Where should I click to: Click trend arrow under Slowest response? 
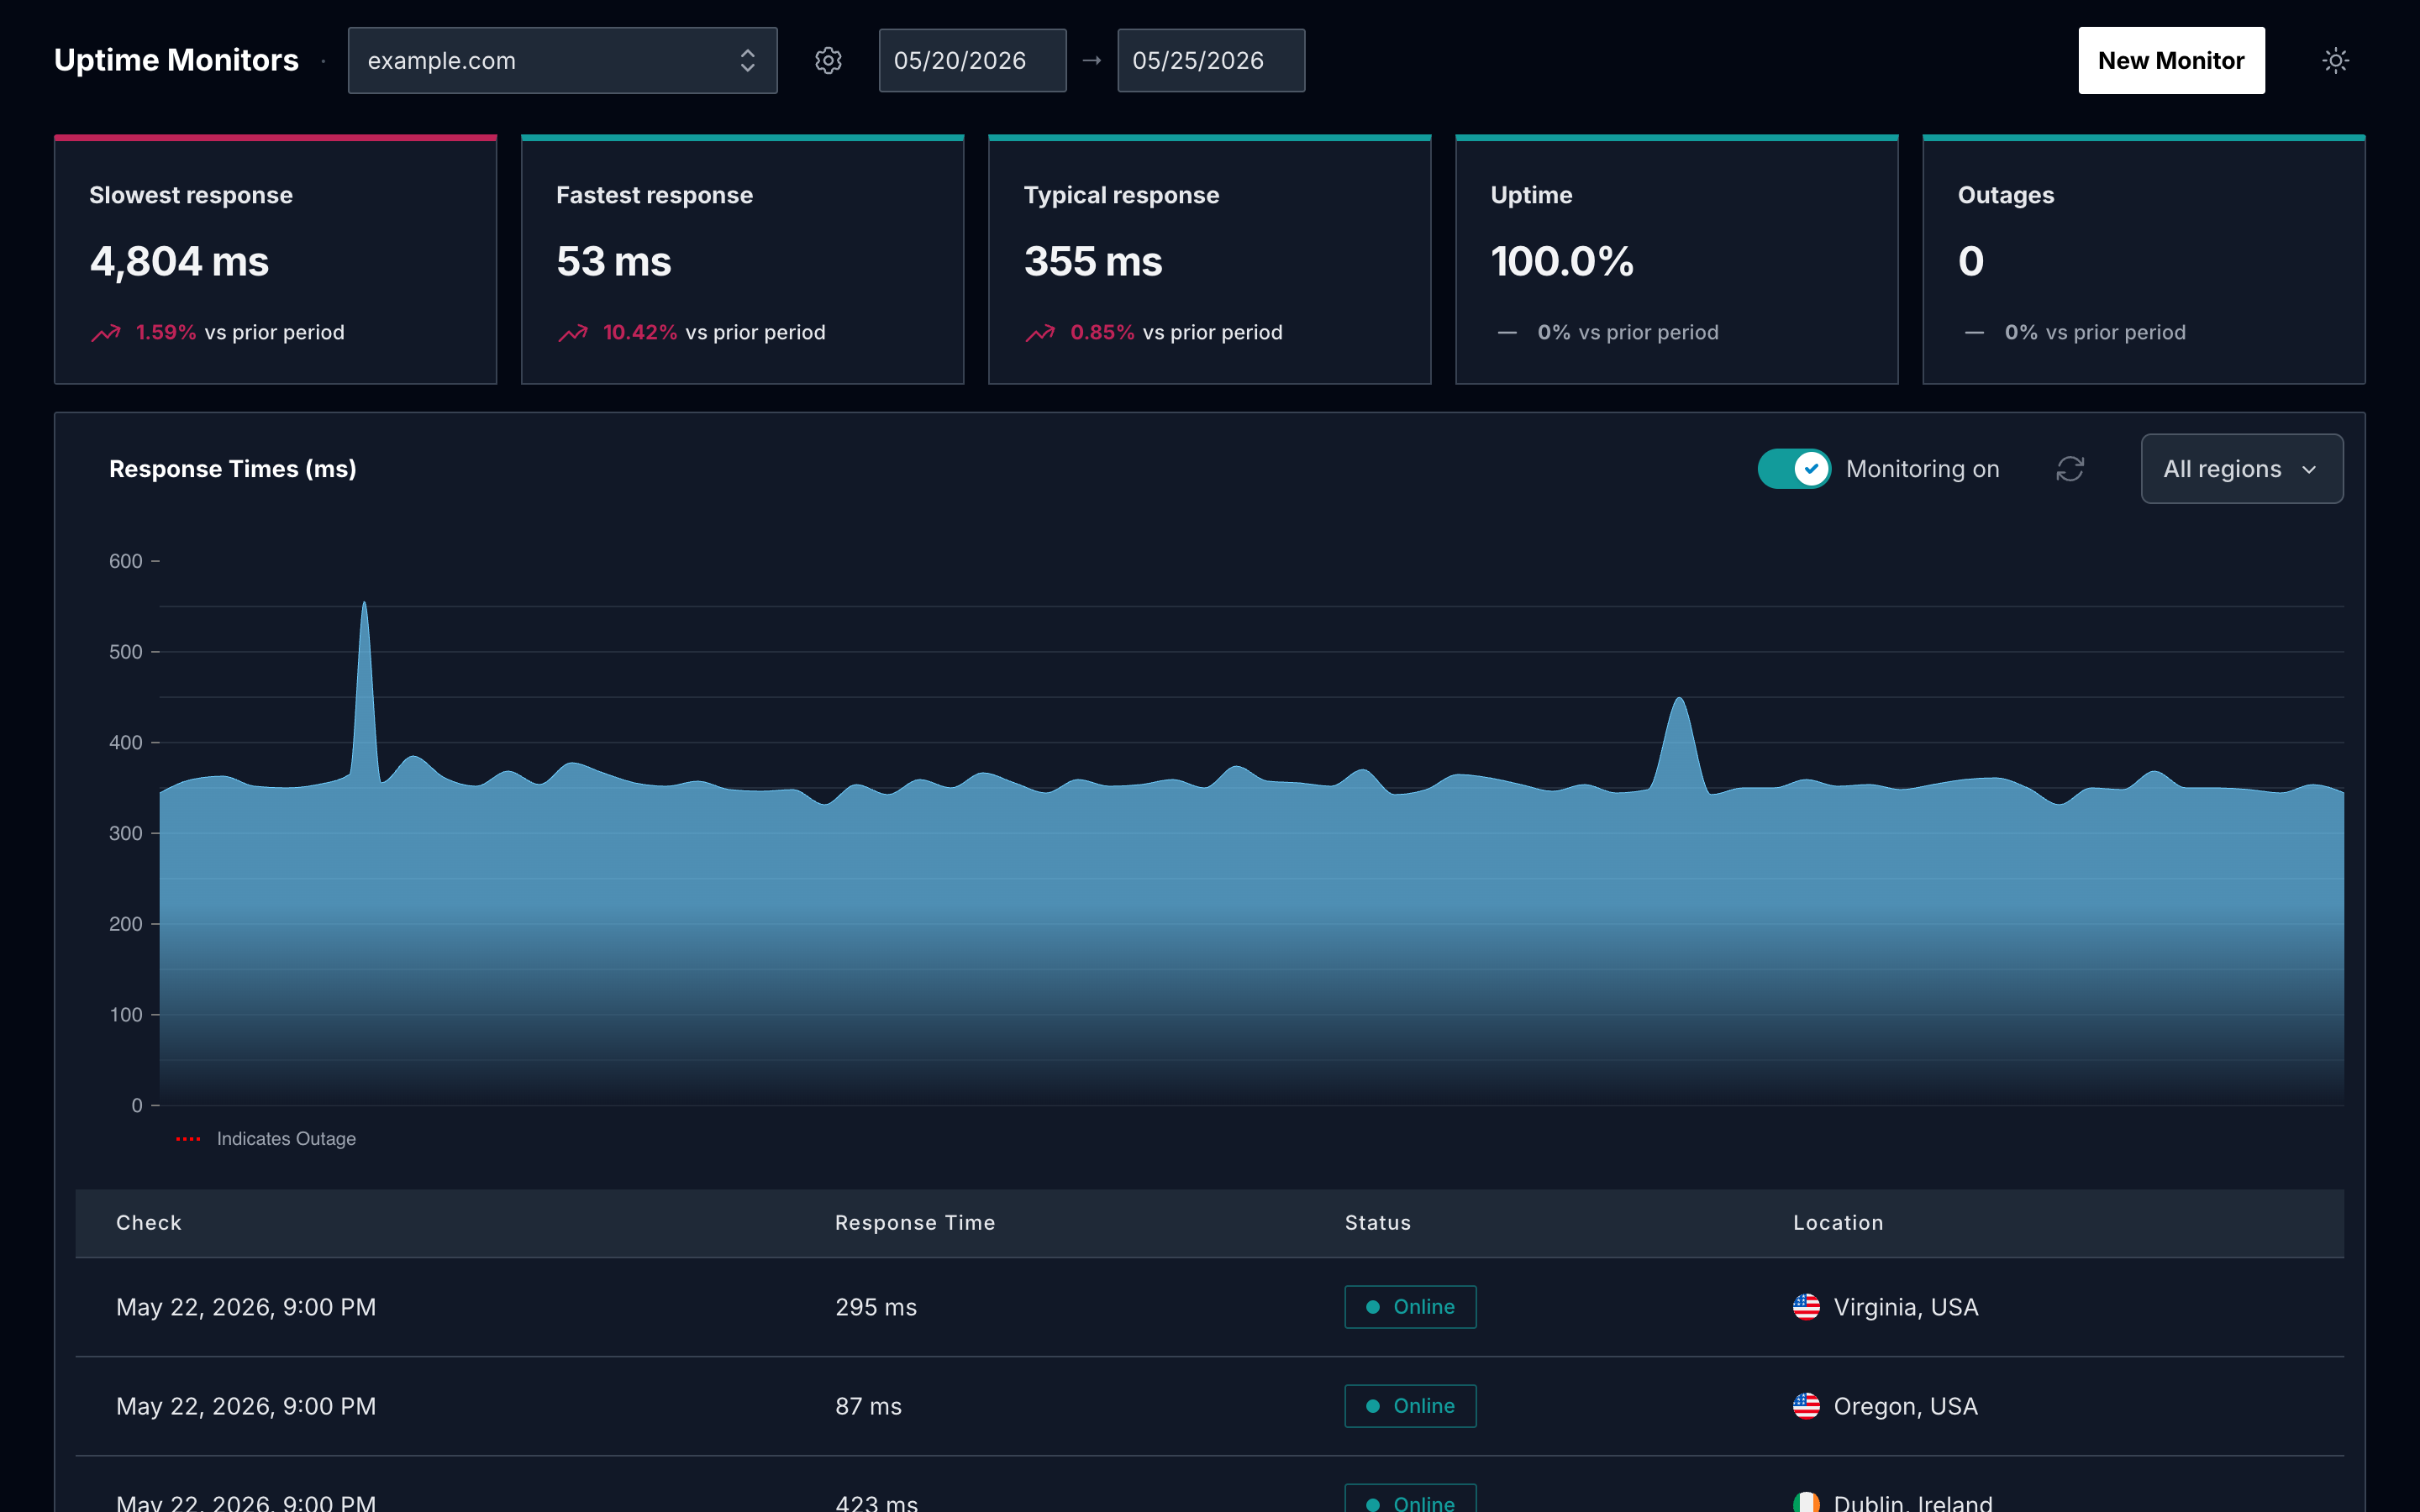[x=105, y=332]
